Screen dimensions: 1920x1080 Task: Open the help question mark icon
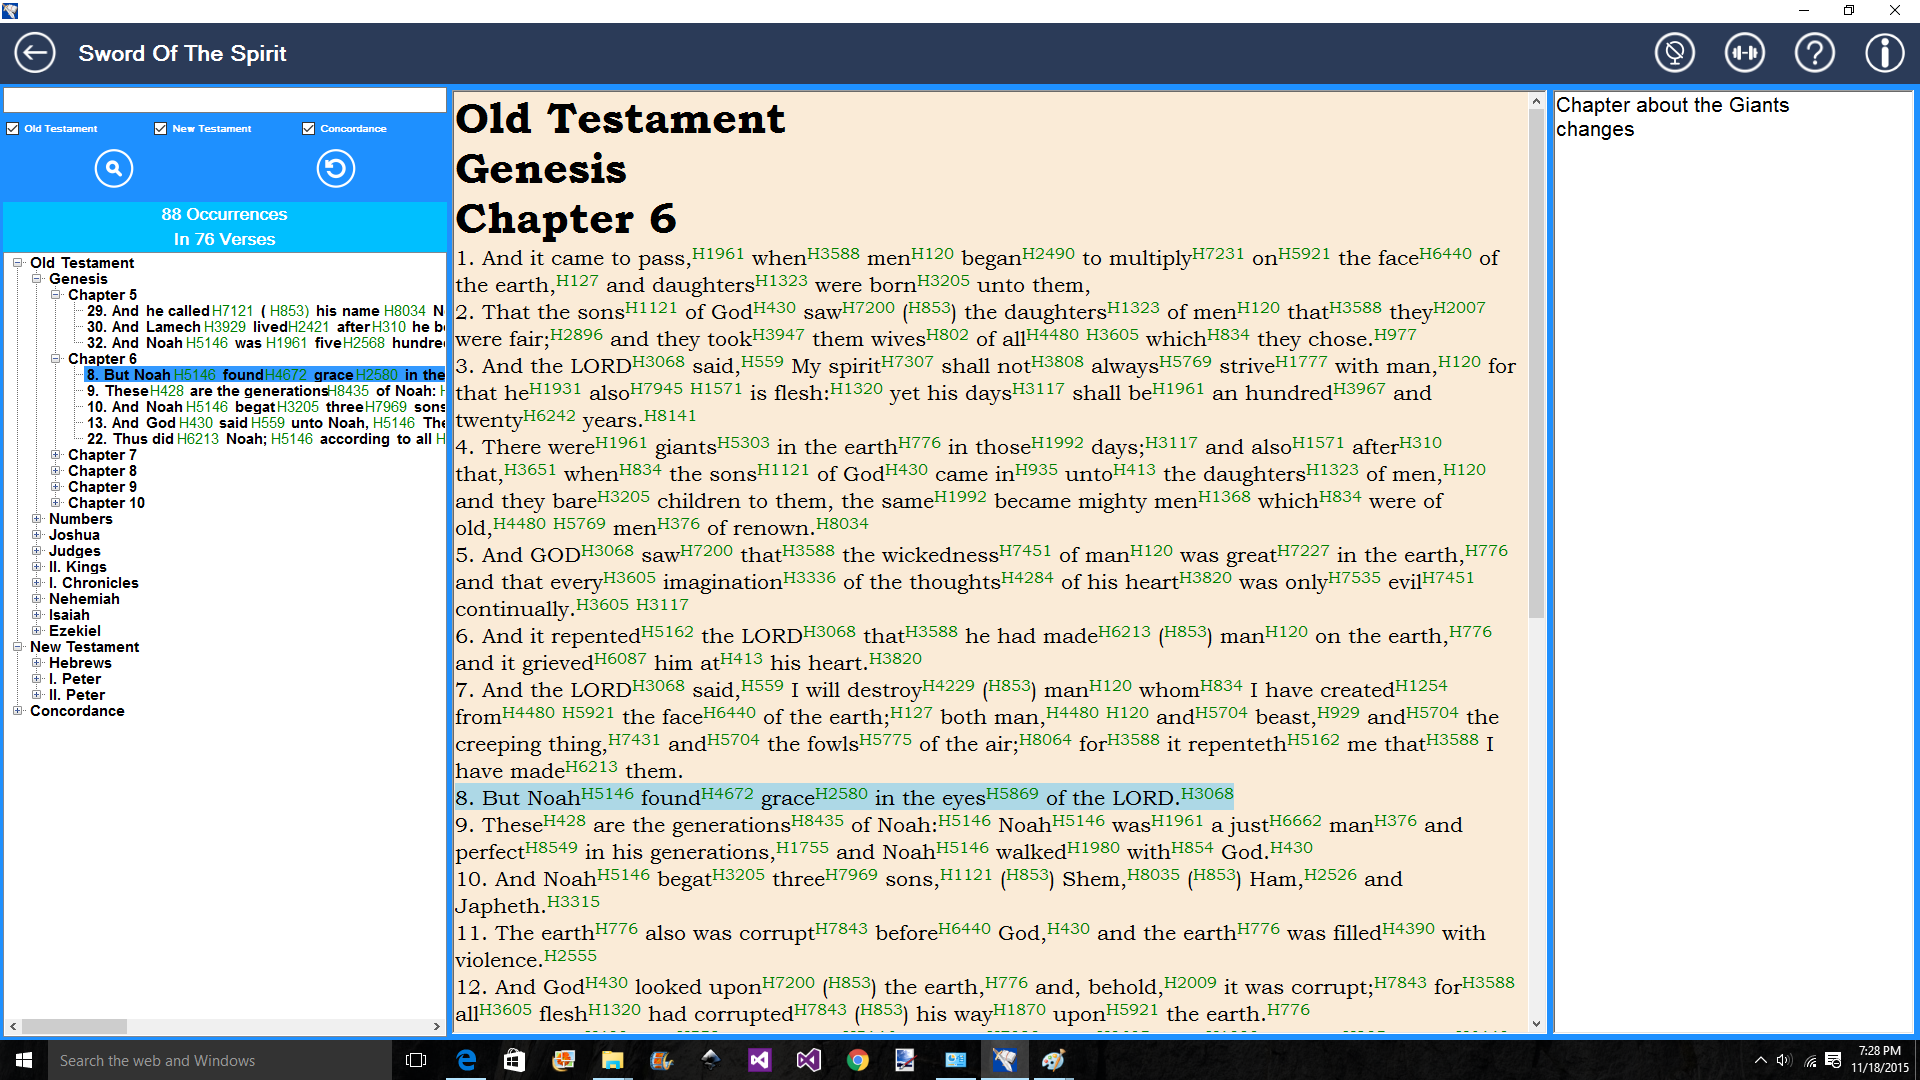[1814, 53]
